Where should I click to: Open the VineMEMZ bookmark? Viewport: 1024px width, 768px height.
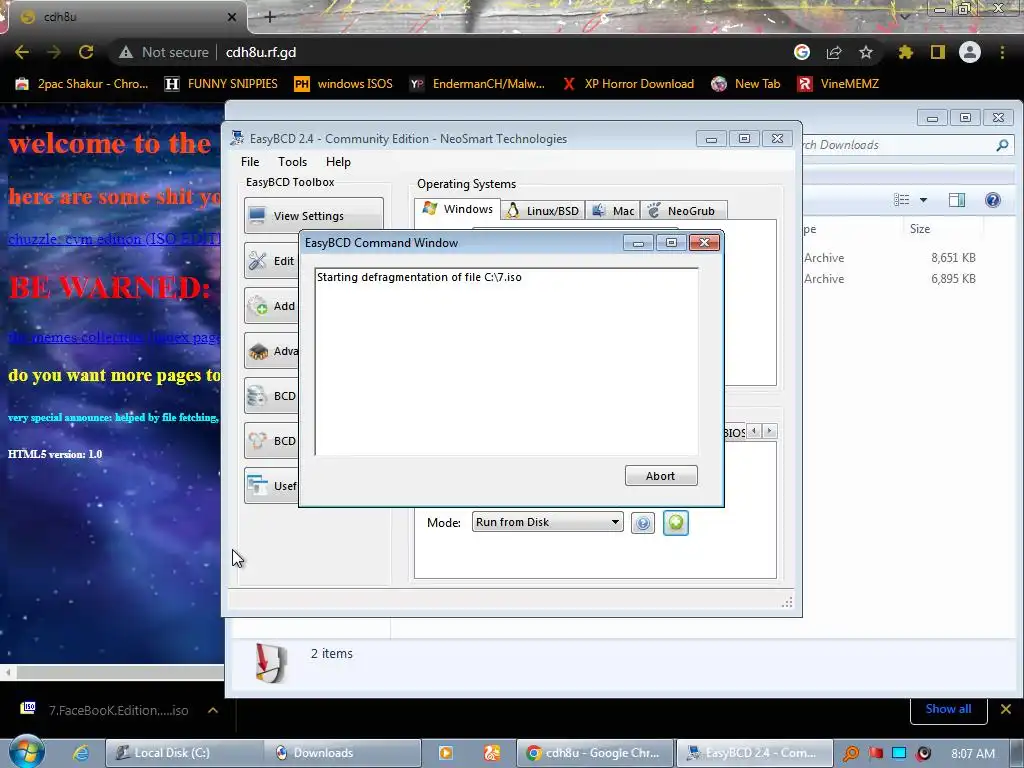coord(838,84)
